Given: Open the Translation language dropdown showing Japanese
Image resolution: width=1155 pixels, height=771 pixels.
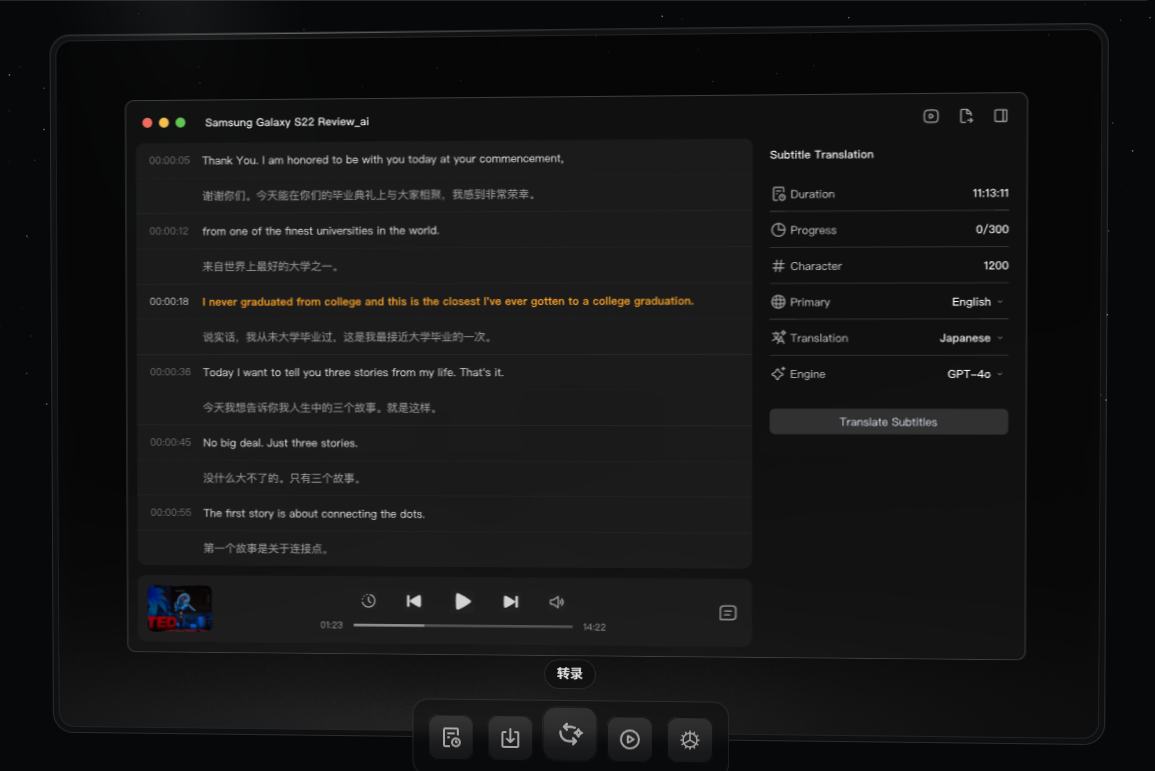Looking at the screenshot, I should [x=971, y=338].
